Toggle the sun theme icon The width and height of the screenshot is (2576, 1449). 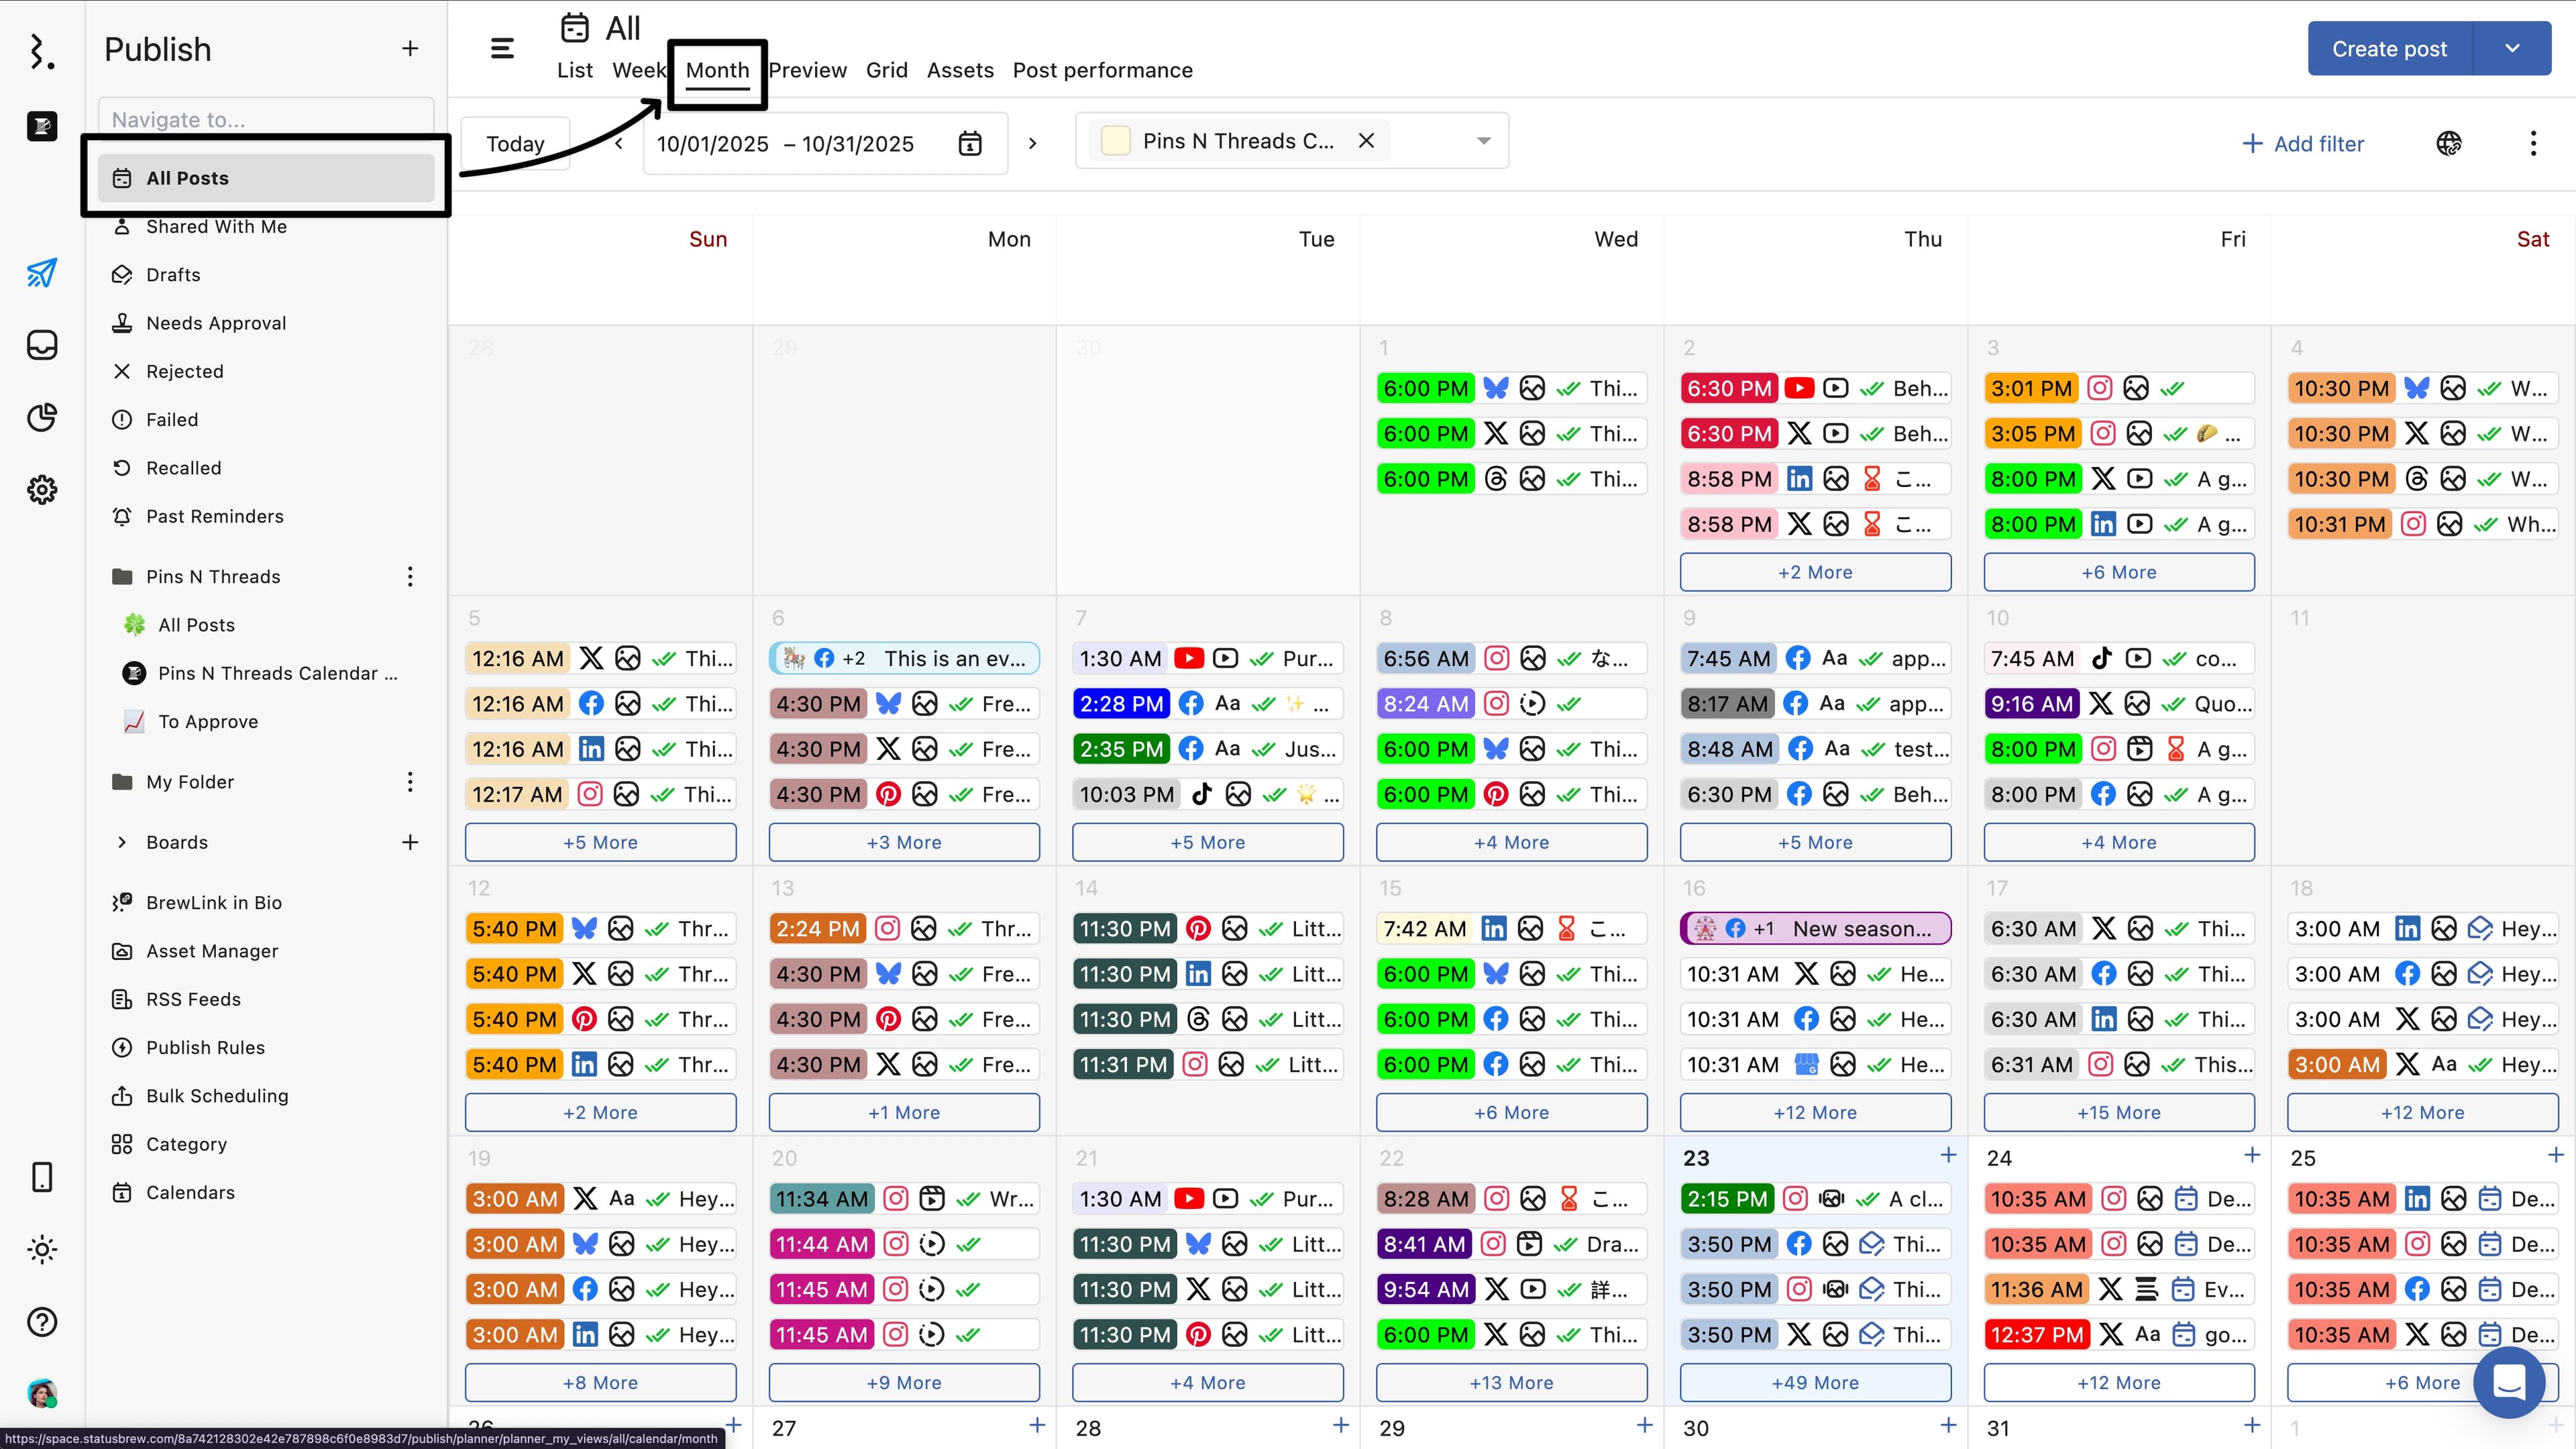[42, 1249]
